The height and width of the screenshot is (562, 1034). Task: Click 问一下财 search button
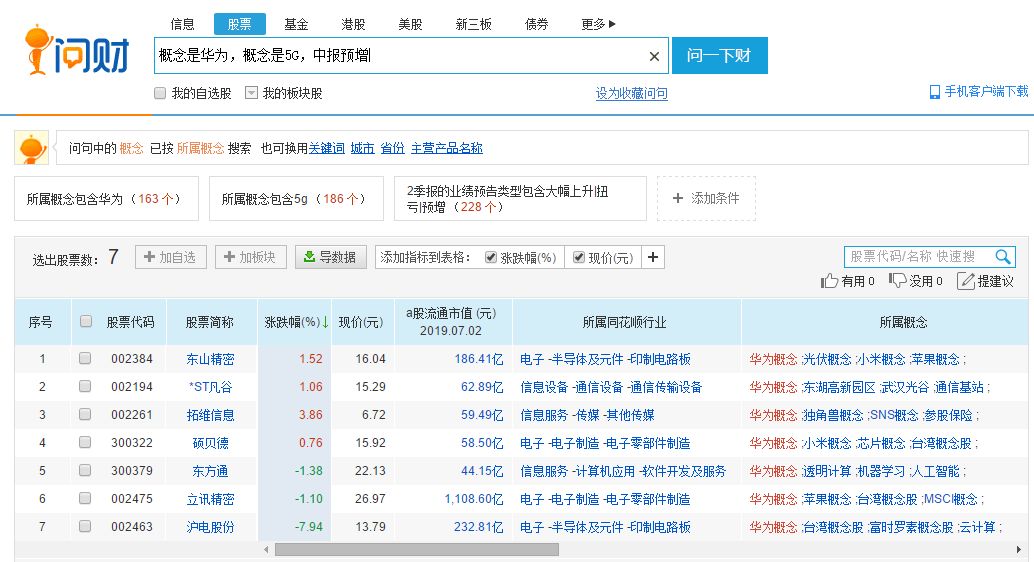click(719, 55)
